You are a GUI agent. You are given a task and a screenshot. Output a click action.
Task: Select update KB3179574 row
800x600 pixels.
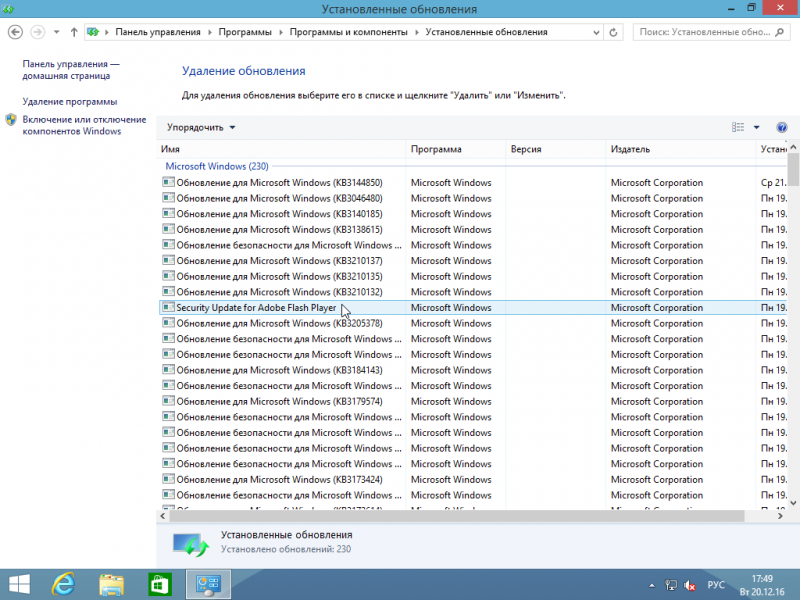pos(472,402)
